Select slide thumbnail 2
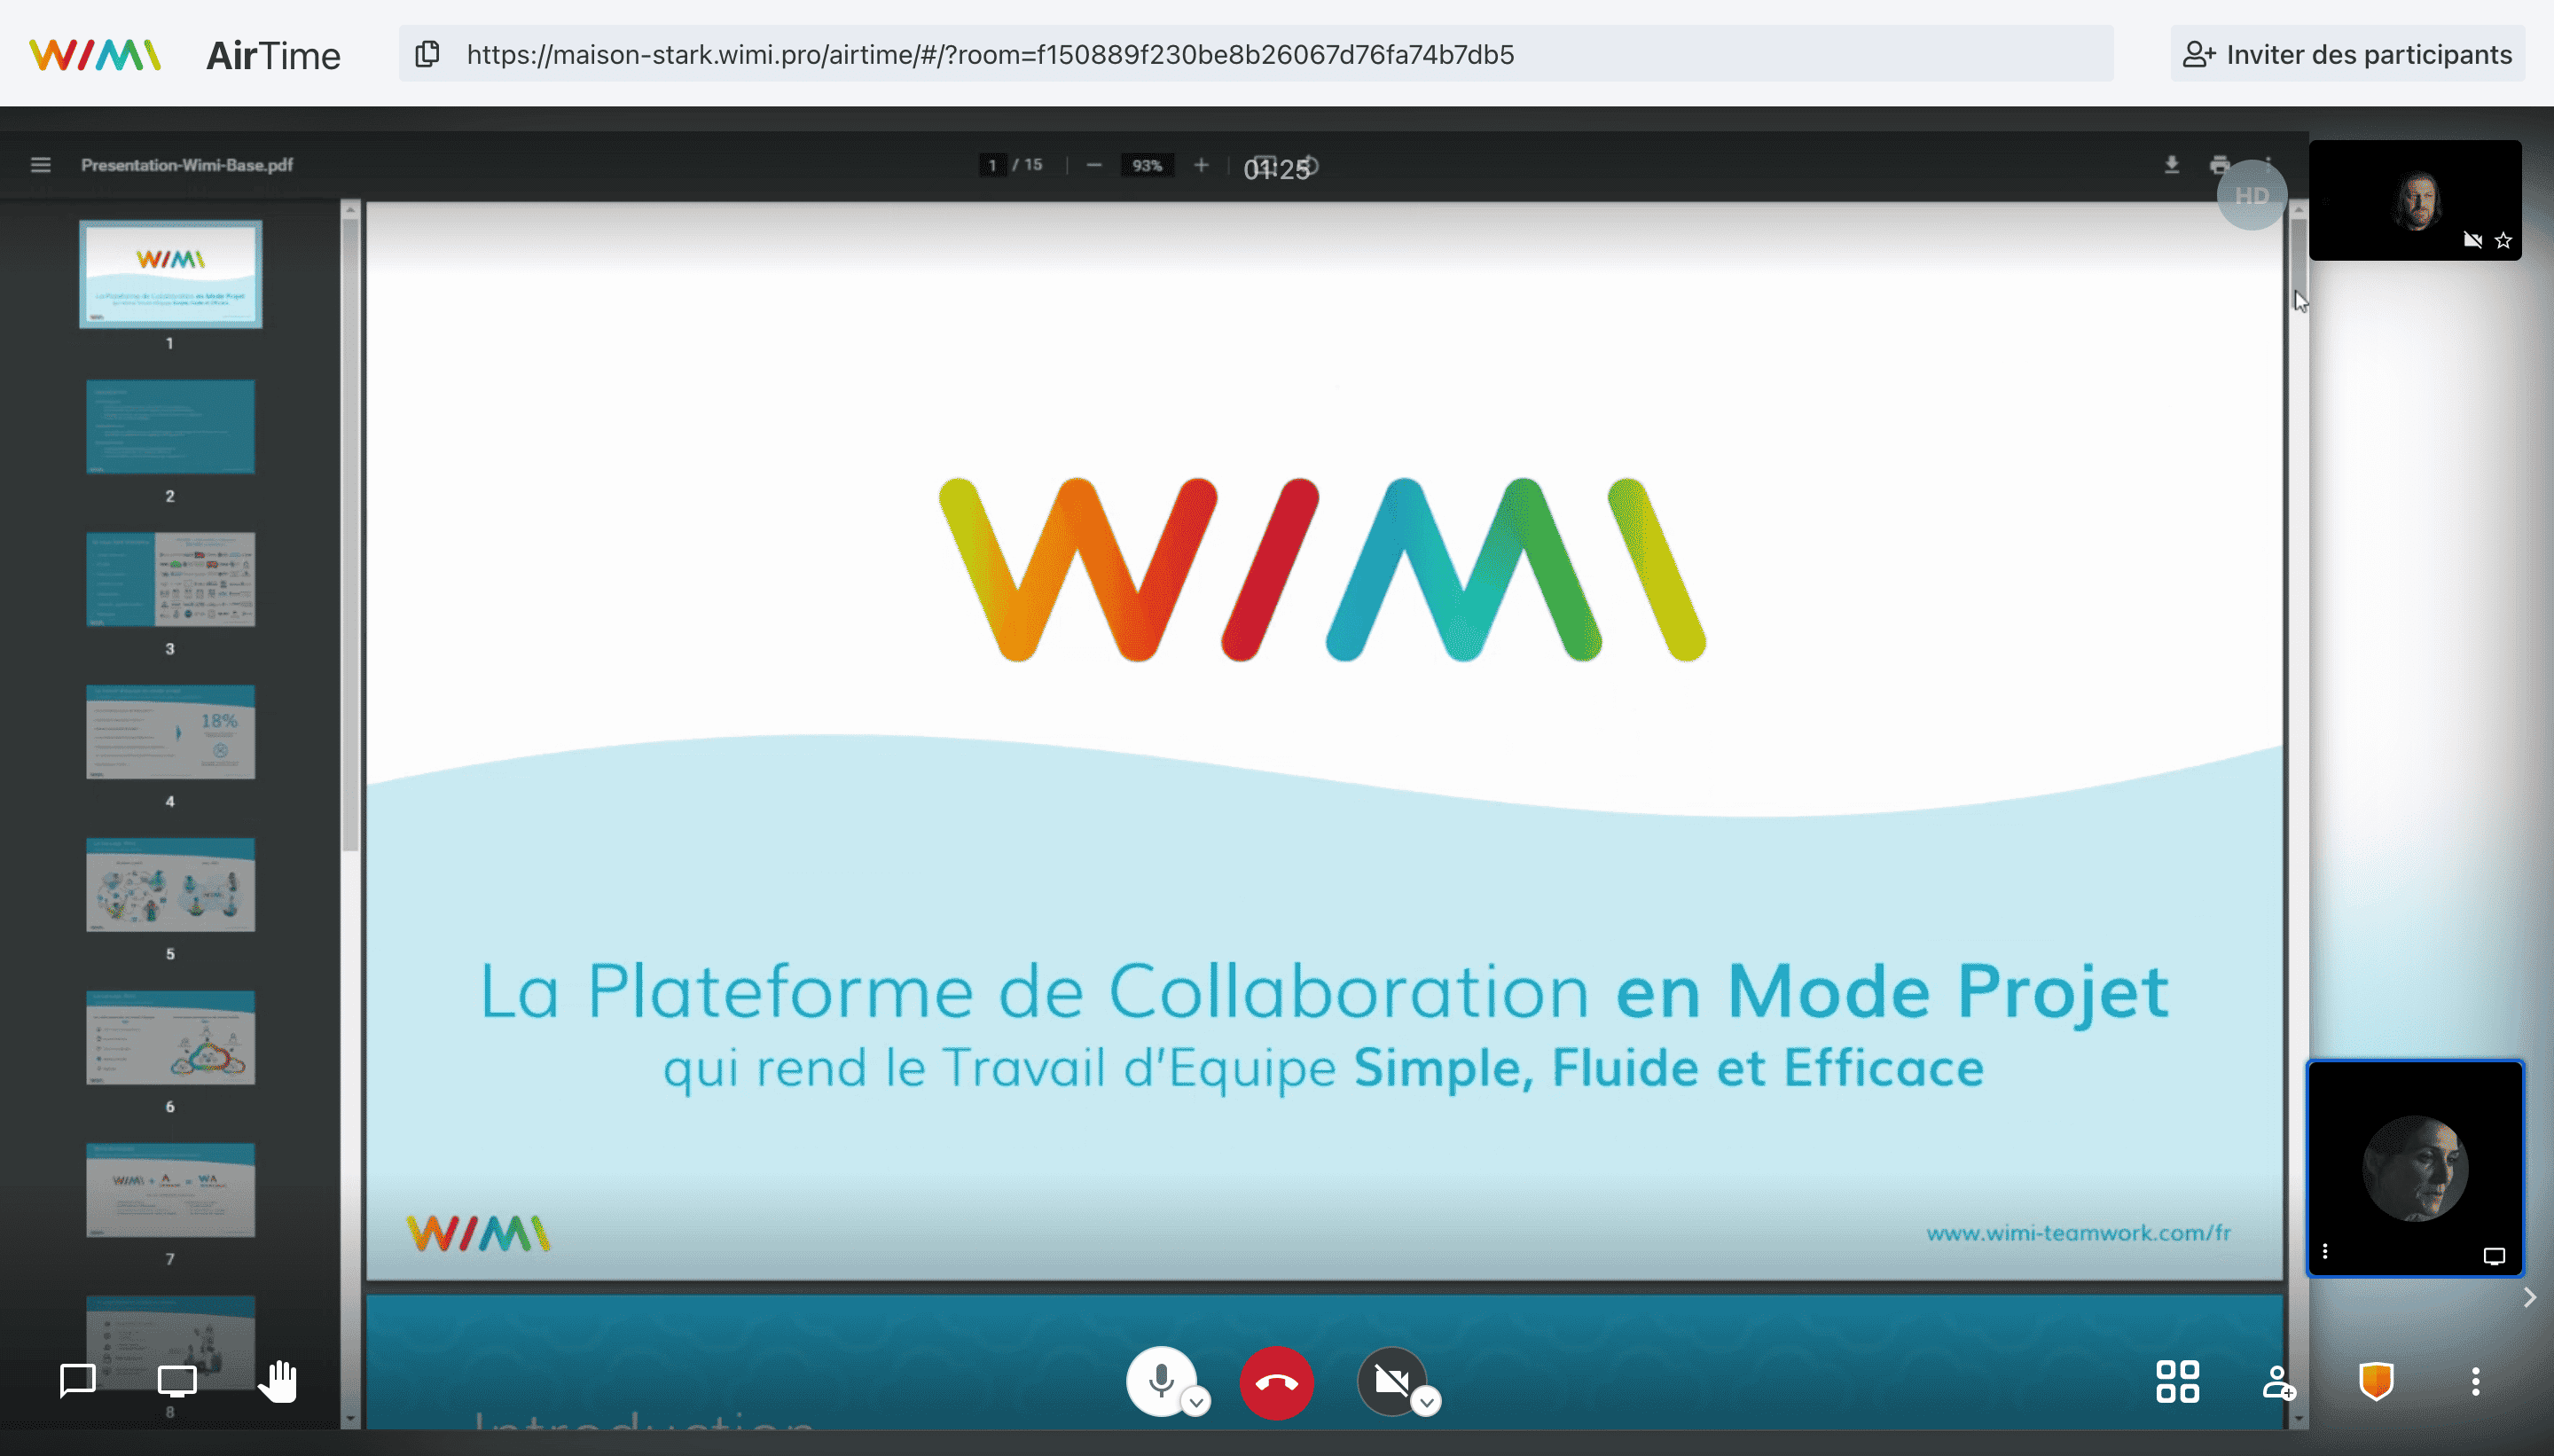 pyautogui.click(x=170, y=427)
